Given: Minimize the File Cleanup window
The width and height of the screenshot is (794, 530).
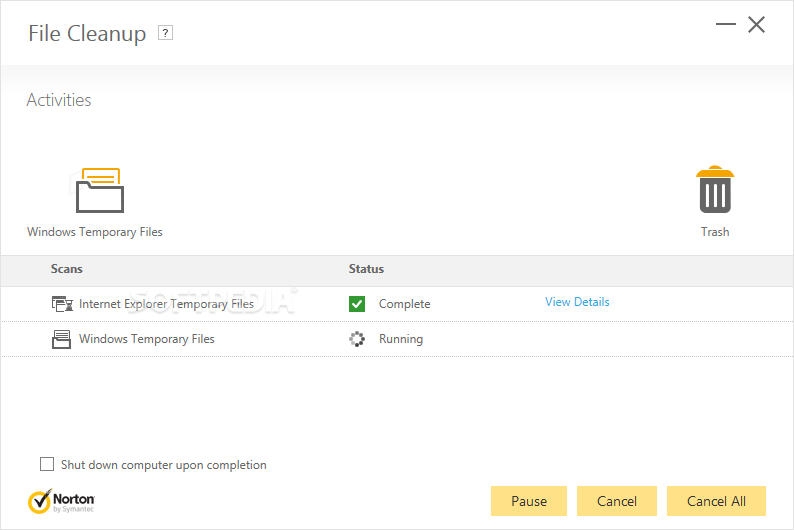Looking at the screenshot, I should click(x=726, y=24).
